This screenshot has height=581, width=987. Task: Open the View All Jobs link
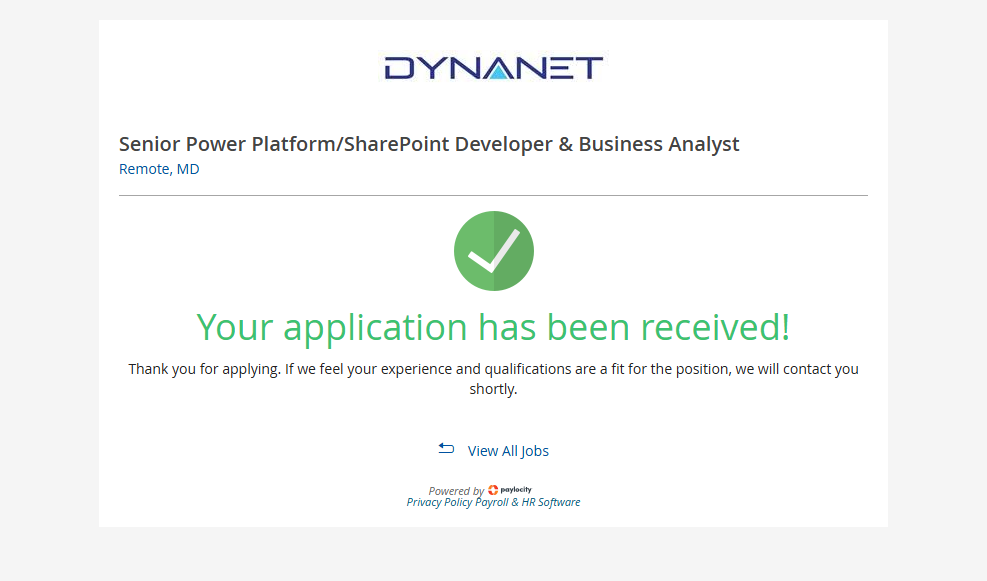[x=508, y=451]
